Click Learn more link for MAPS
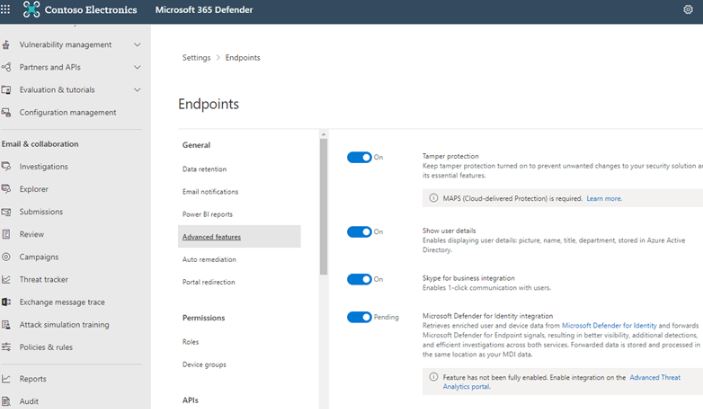The image size is (703, 409). 604,198
